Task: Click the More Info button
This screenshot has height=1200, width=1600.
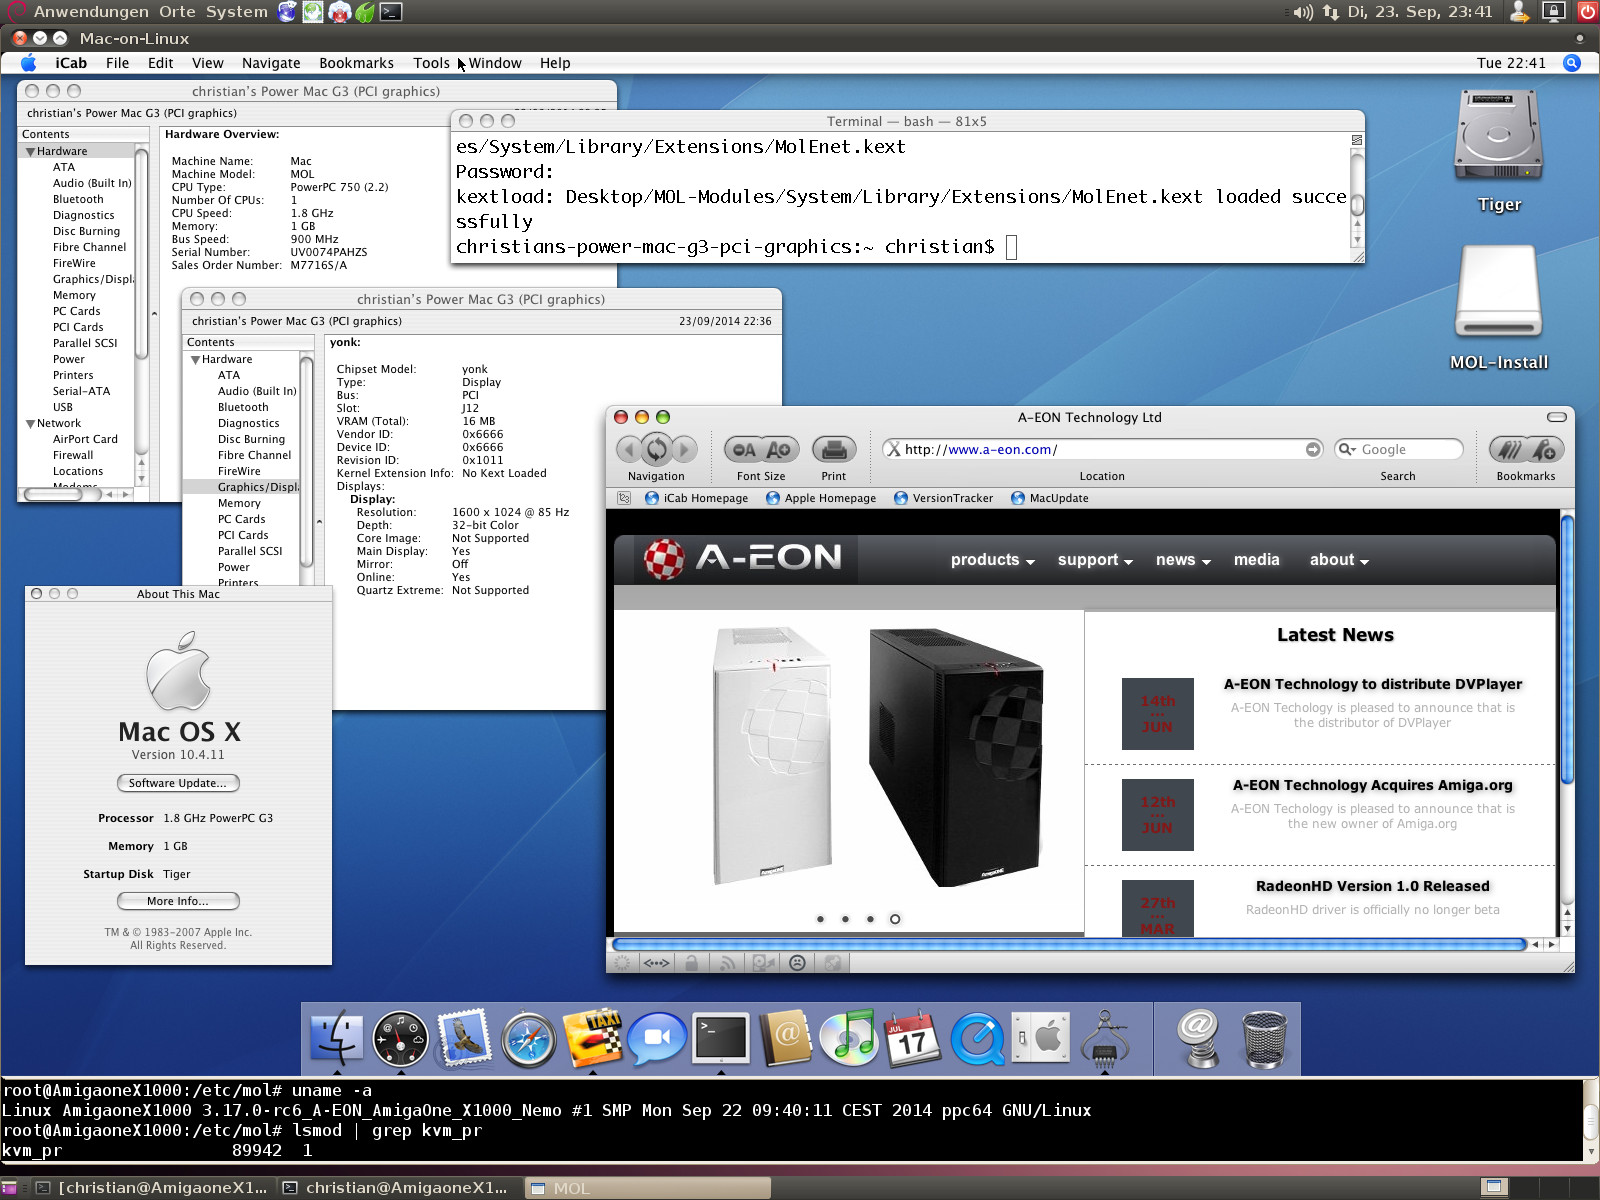Action: pyautogui.click(x=178, y=901)
